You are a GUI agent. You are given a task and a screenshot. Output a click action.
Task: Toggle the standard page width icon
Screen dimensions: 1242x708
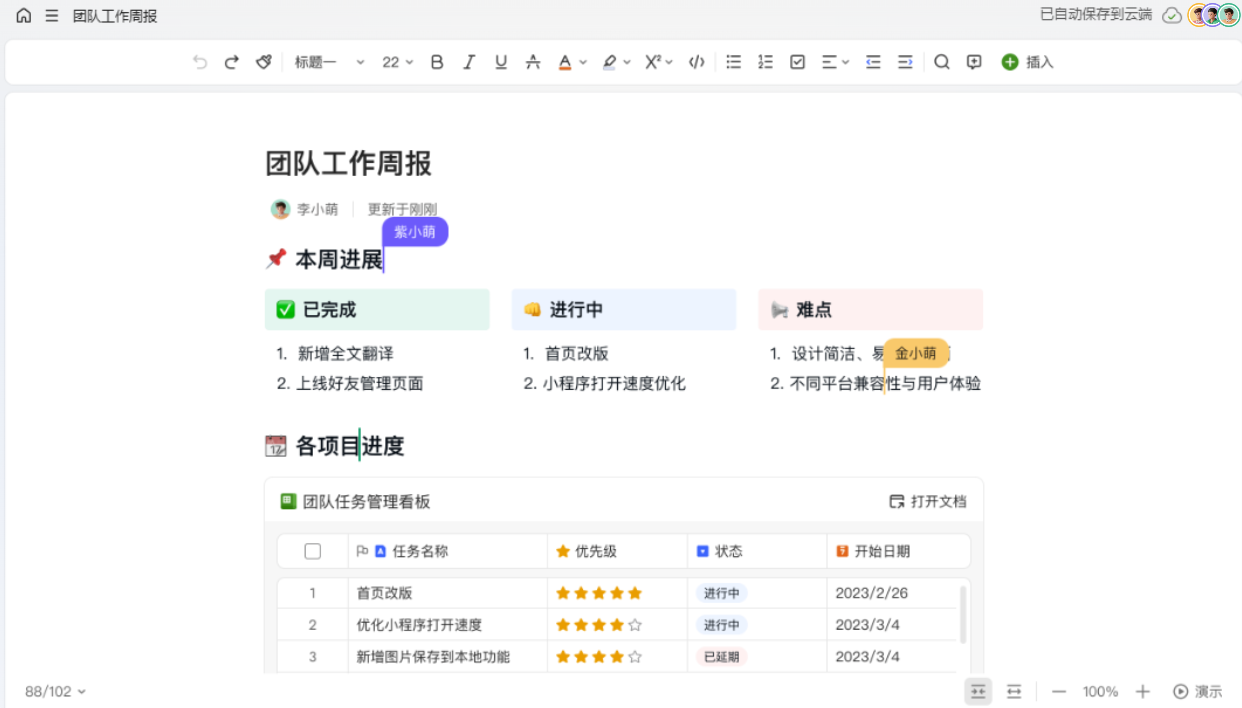978,691
